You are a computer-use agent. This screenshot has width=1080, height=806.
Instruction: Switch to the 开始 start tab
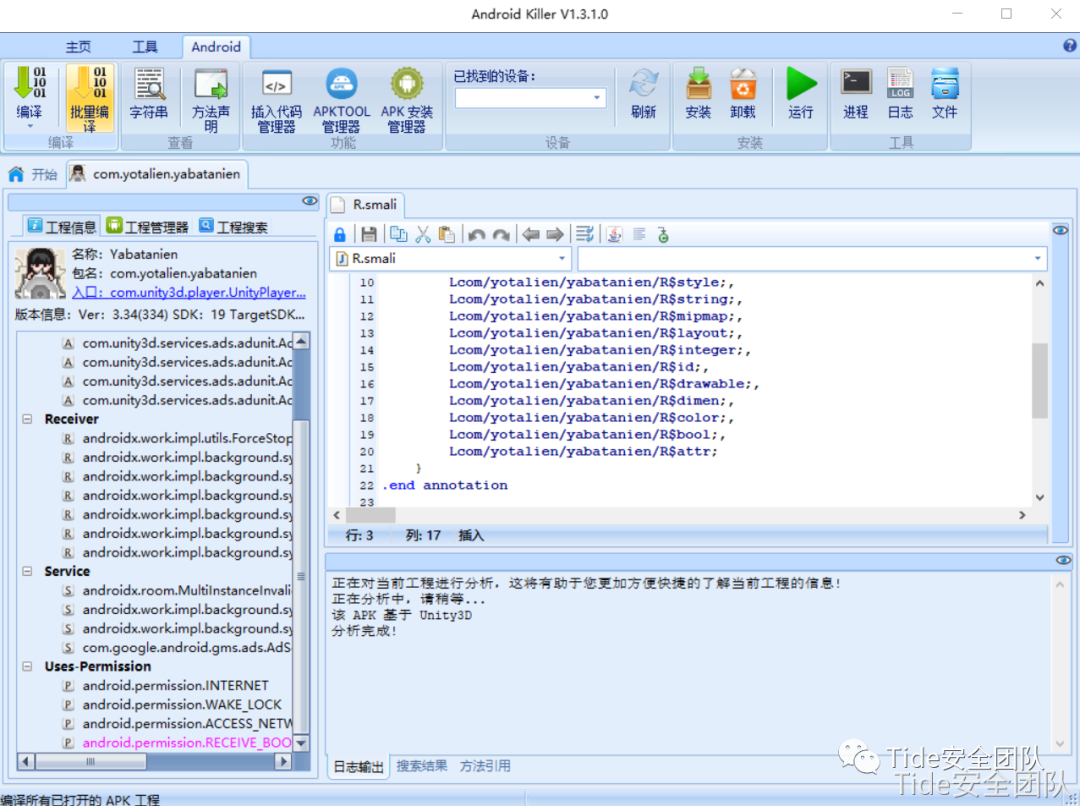(x=33, y=174)
